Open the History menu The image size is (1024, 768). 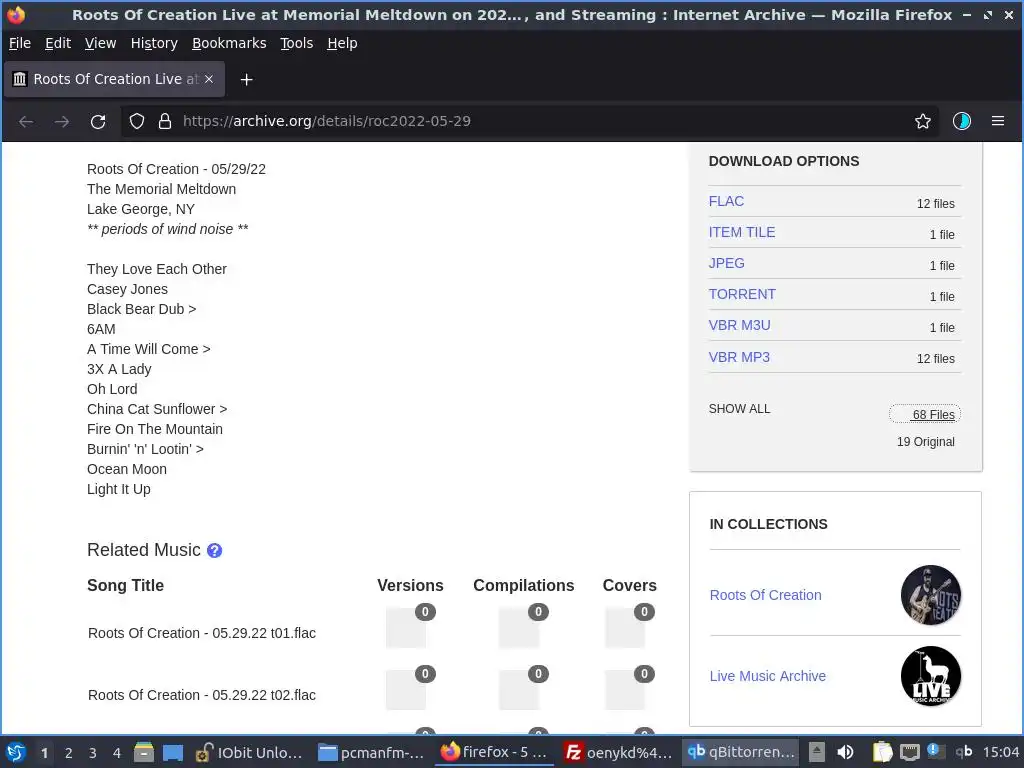(154, 43)
